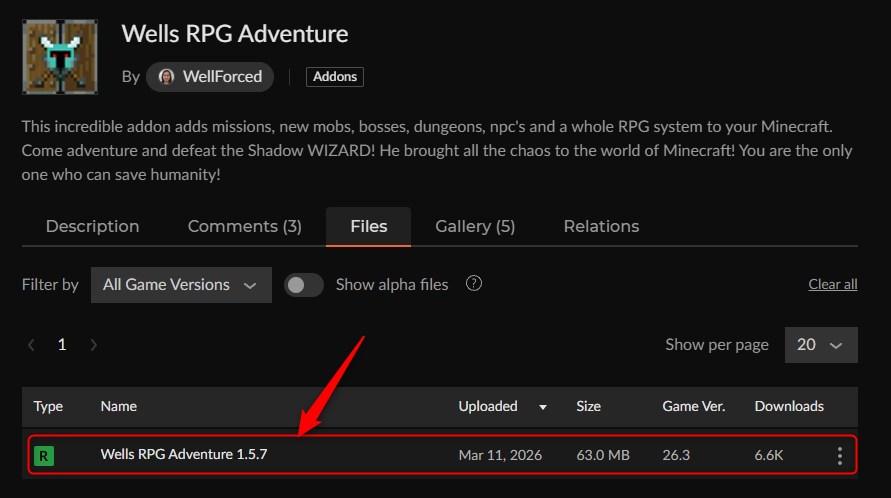Screen dimensions: 891x498
Task: Open the Relations tab
Action: coord(601,226)
